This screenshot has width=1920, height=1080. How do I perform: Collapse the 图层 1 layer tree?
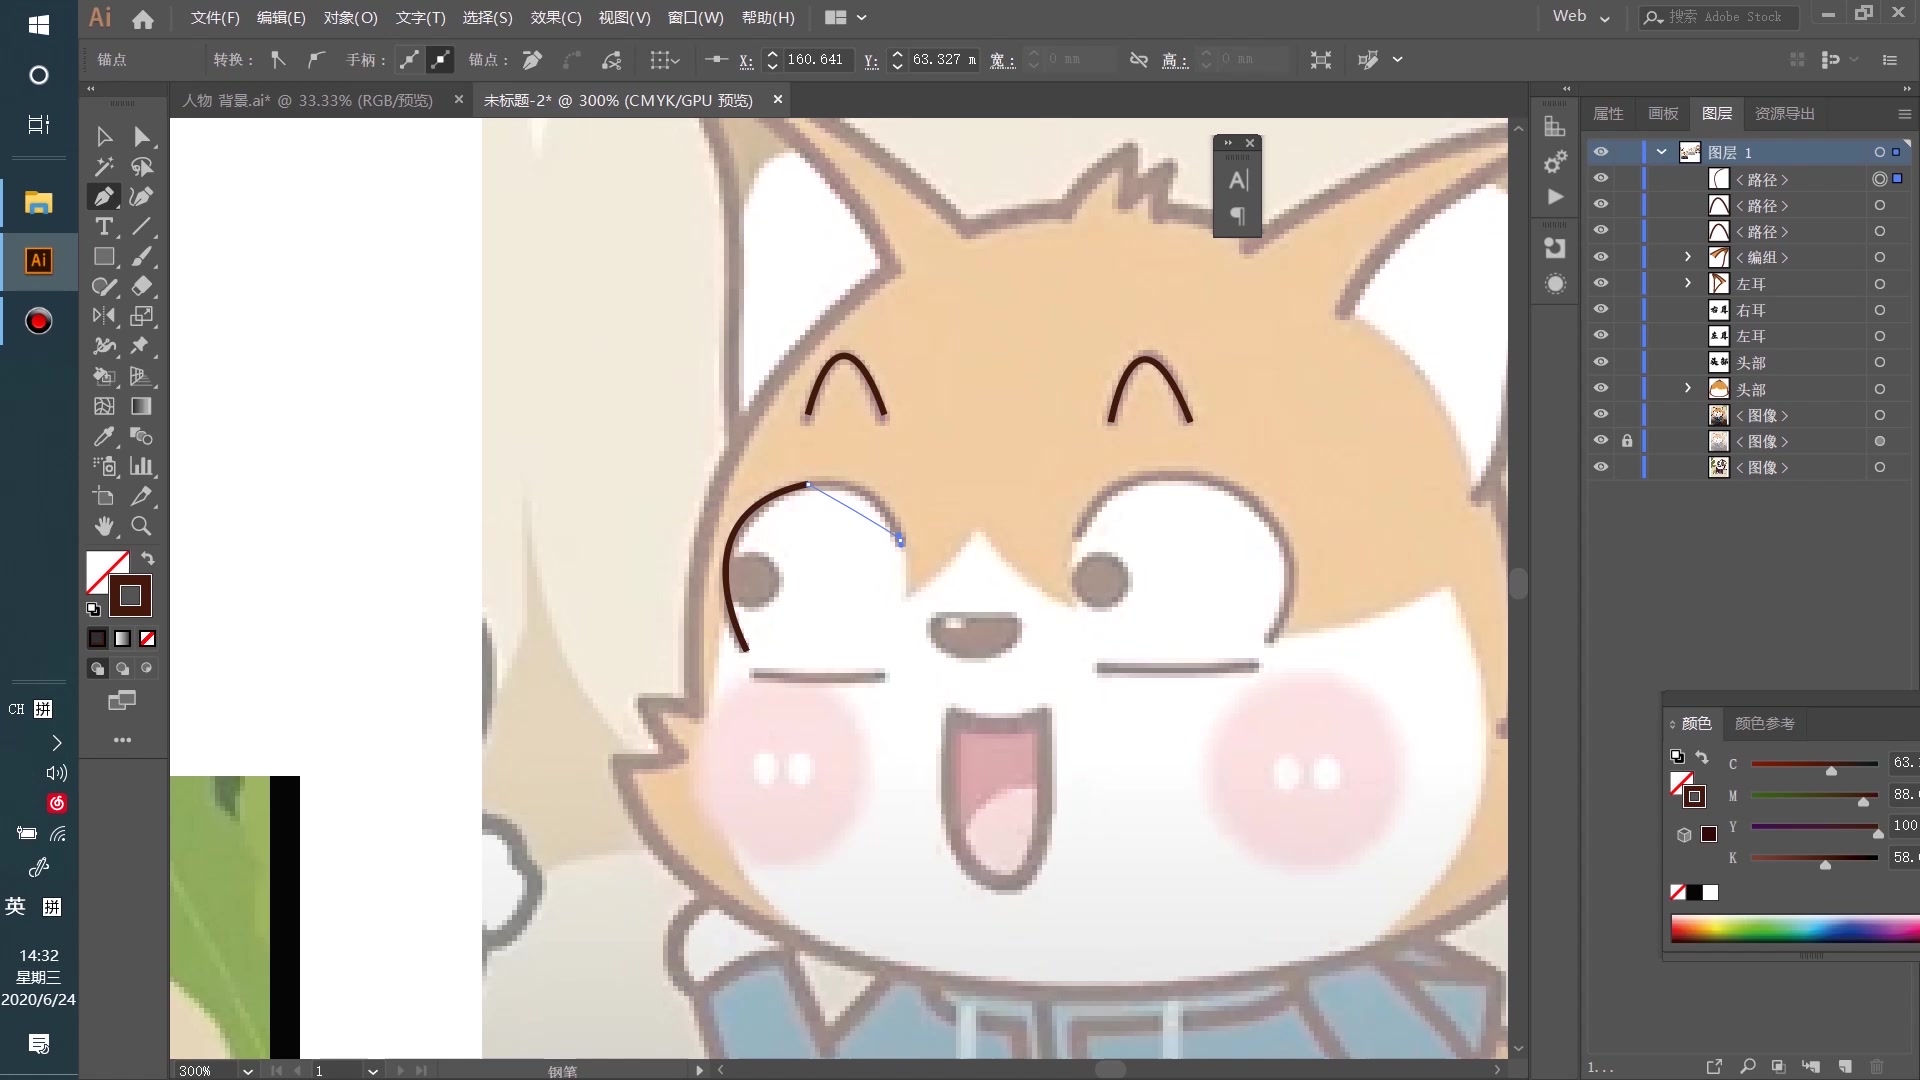tap(1661, 152)
